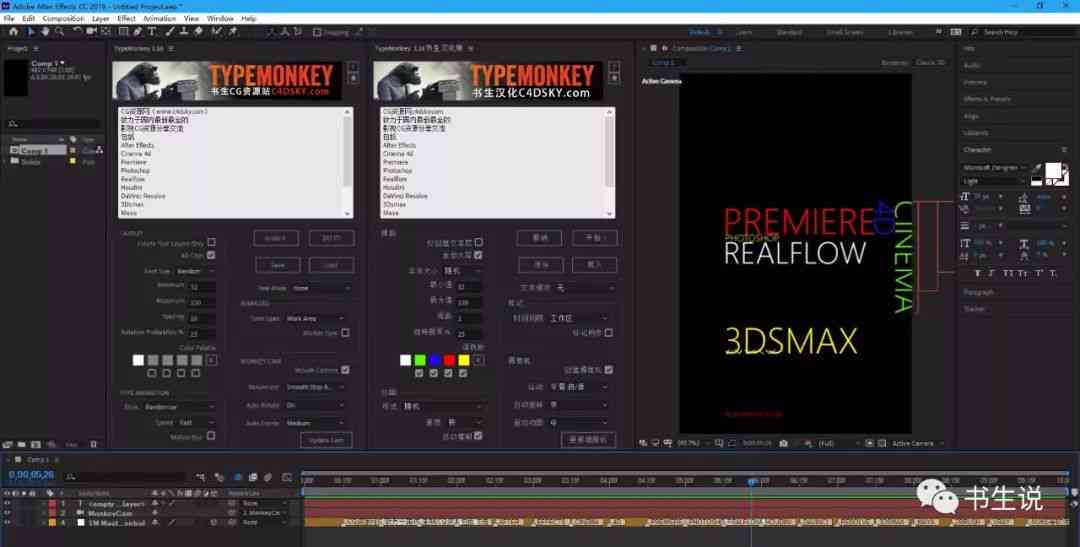The image size is (1080, 547).
Task: Toggle checkbox under the red color swatch
Action: pyautogui.click(x=449, y=373)
